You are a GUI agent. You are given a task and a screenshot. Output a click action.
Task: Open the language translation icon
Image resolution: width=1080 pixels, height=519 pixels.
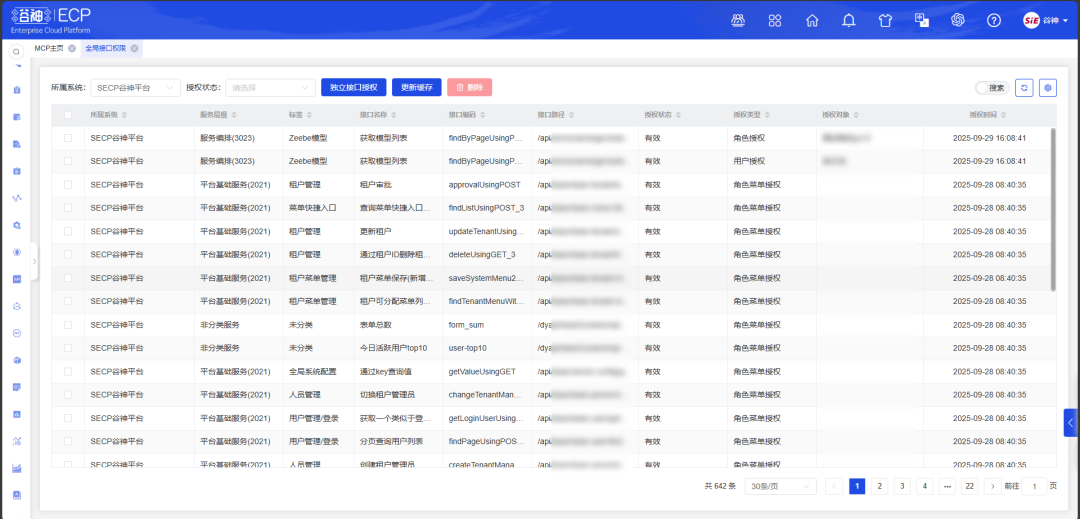coord(922,20)
